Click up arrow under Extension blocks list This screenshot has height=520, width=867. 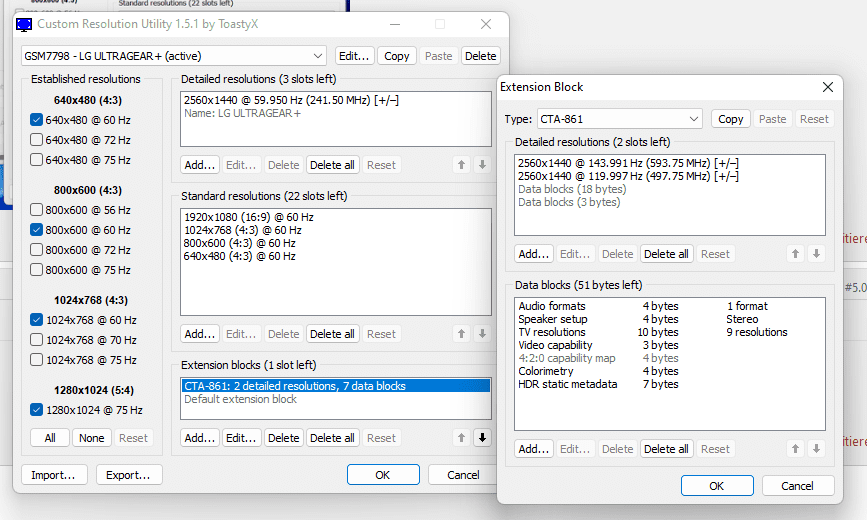[x=461, y=438]
